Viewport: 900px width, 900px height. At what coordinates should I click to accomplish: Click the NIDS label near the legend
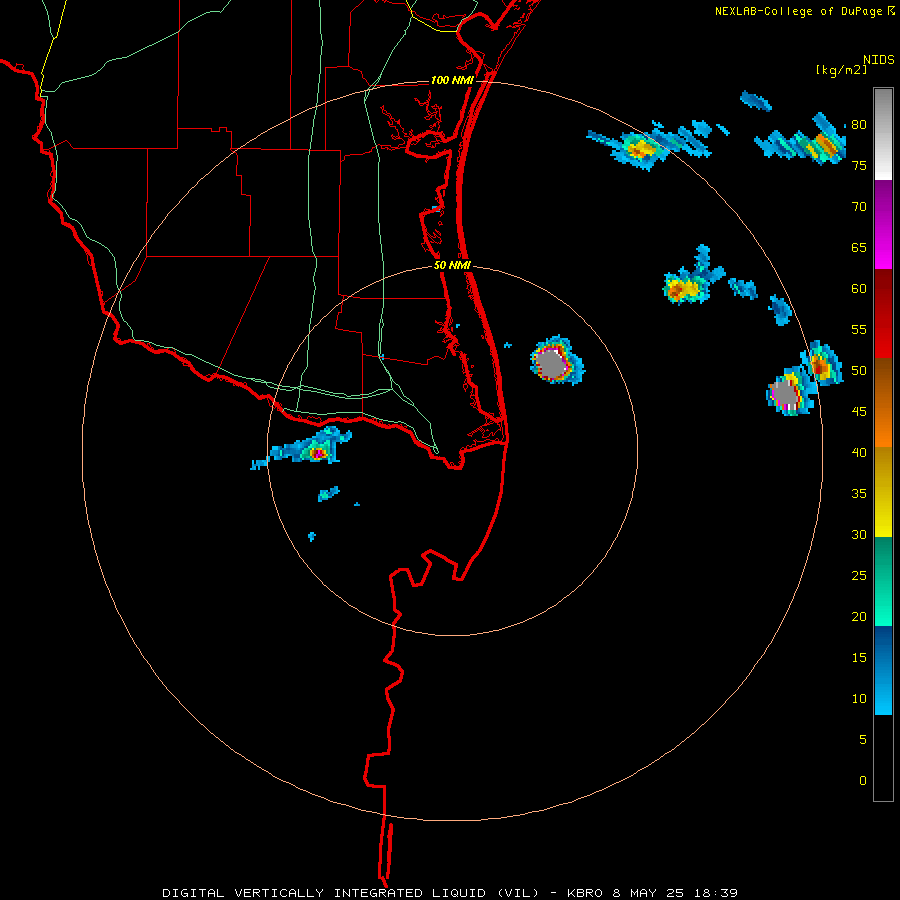pyautogui.click(x=879, y=60)
